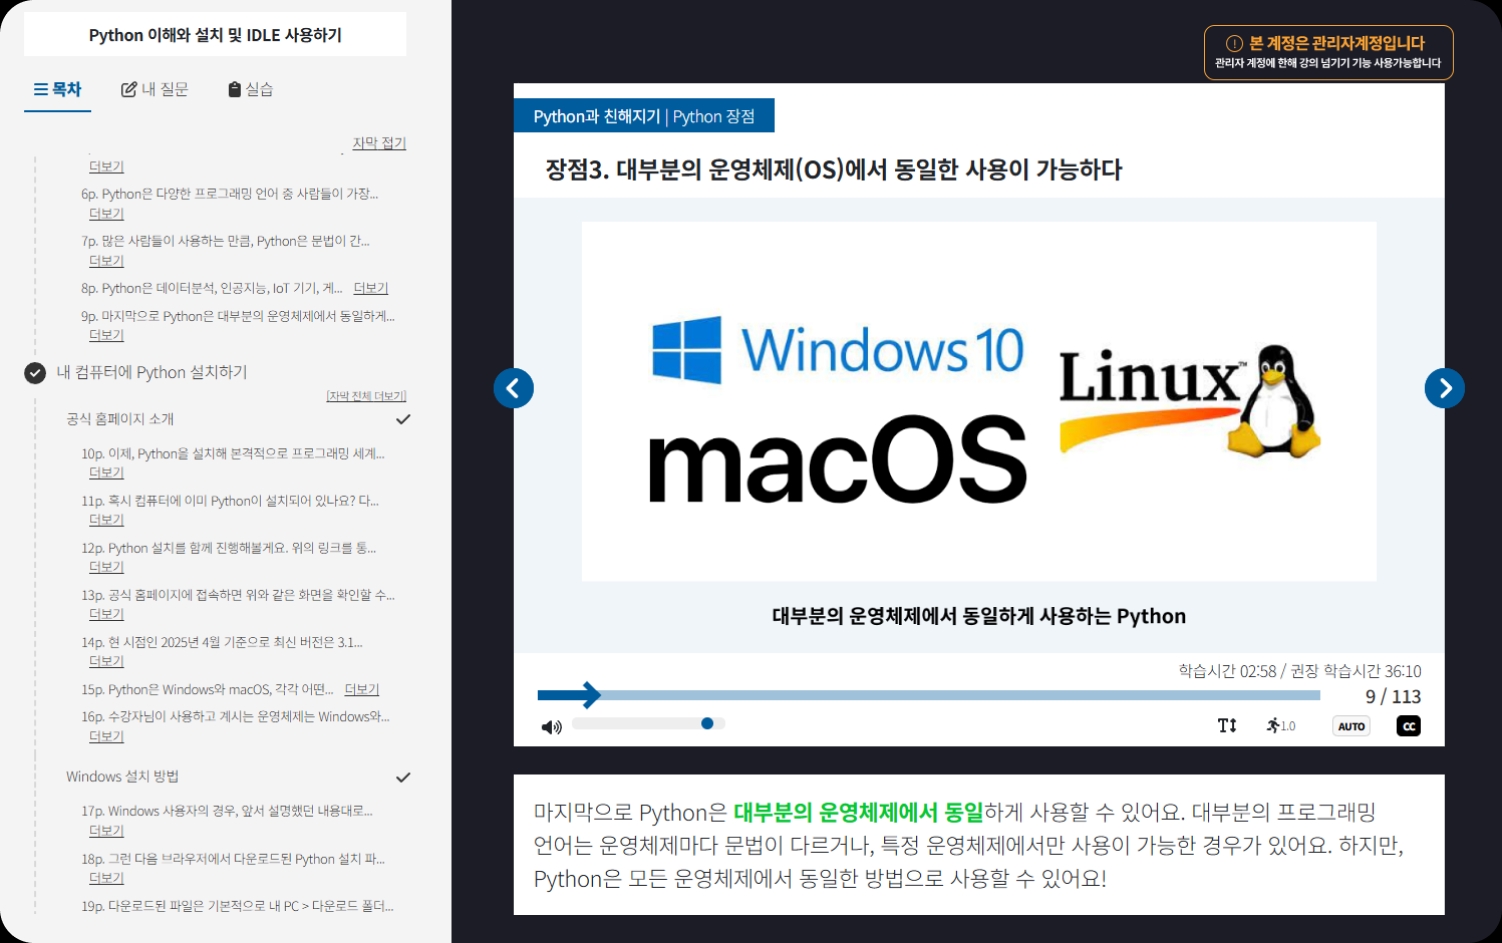1502x943 pixels.
Task: Jump to the 9p caption line
Action: (x=238, y=316)
